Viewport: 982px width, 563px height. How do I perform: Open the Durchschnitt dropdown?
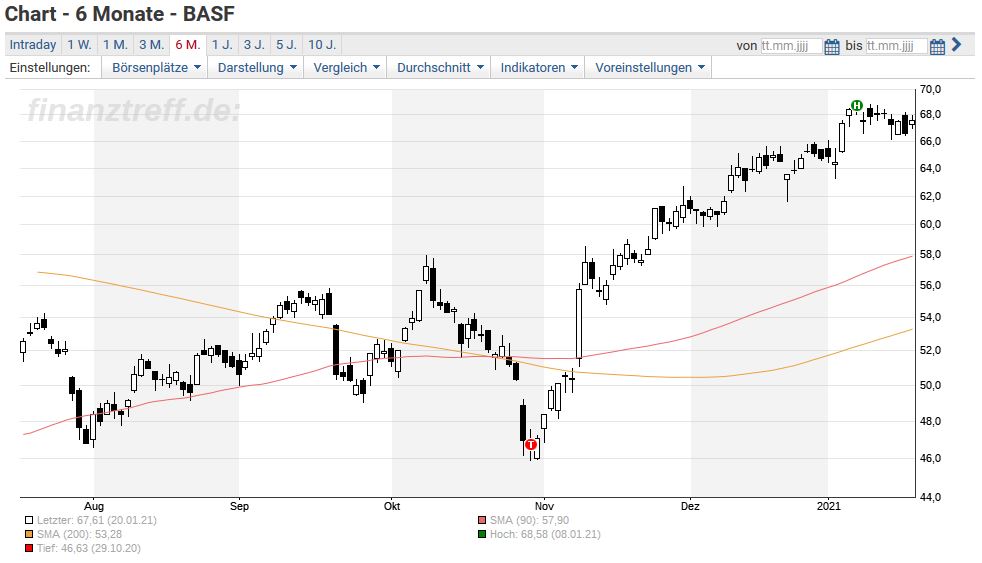(440, 68)
